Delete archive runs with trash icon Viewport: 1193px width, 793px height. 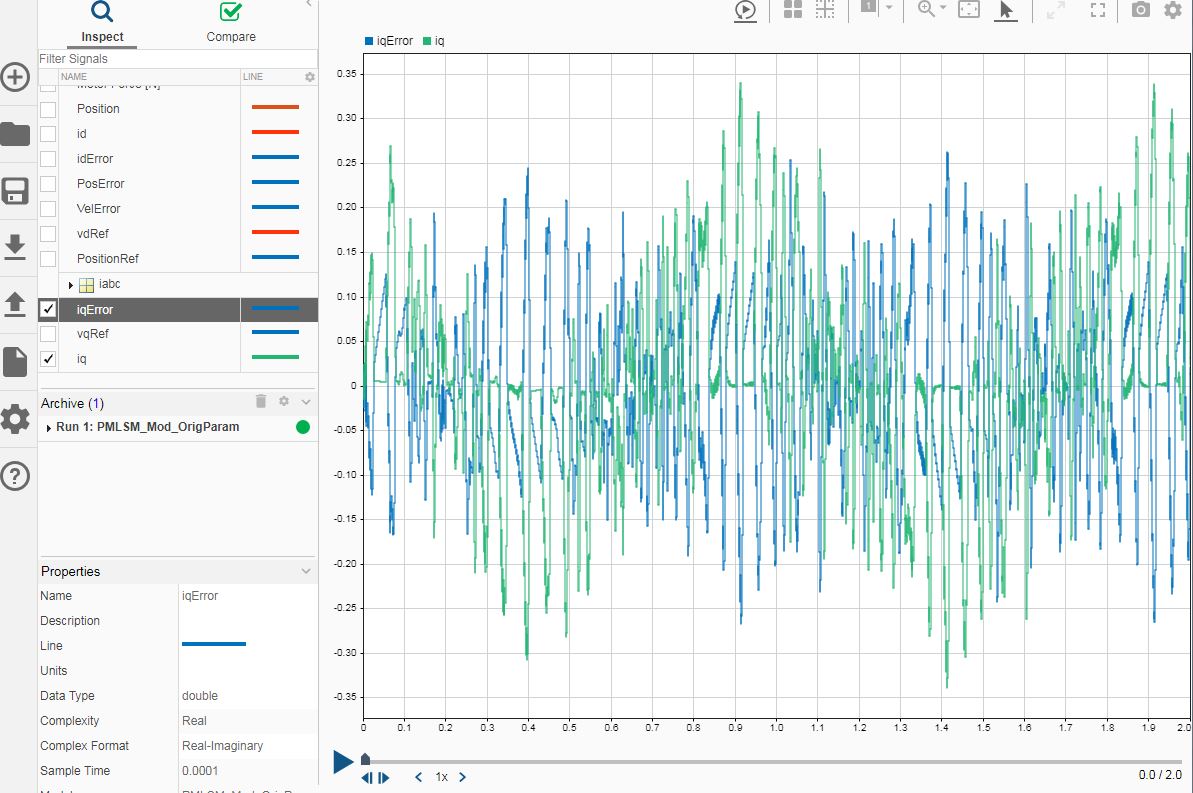261,401
